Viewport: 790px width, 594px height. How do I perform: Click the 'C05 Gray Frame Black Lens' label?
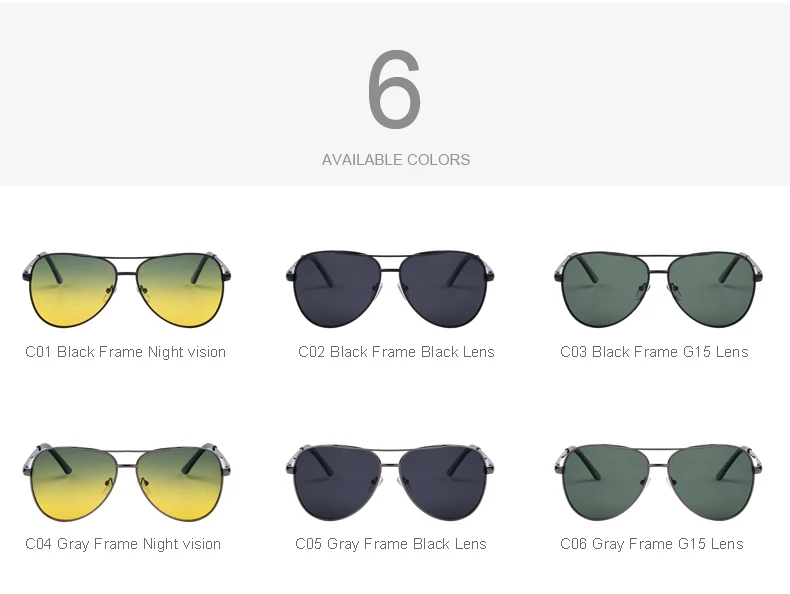(391, 544)
